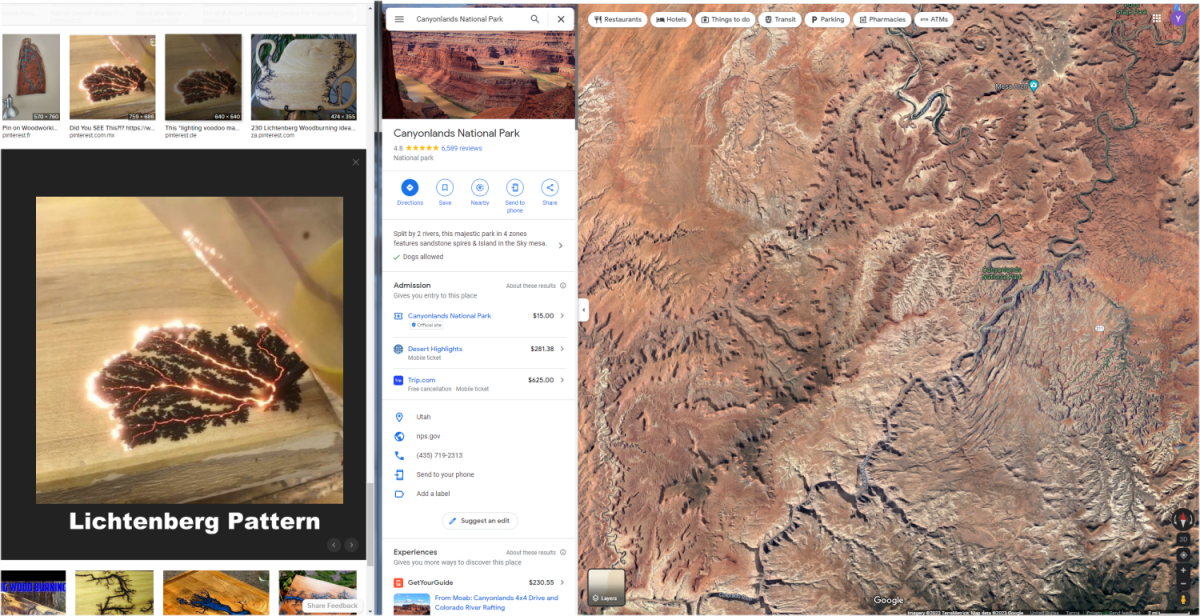Open Canyonlands National Park $15.00 admission
Screen dimensions: 1200x616
(x=479, y=319)
